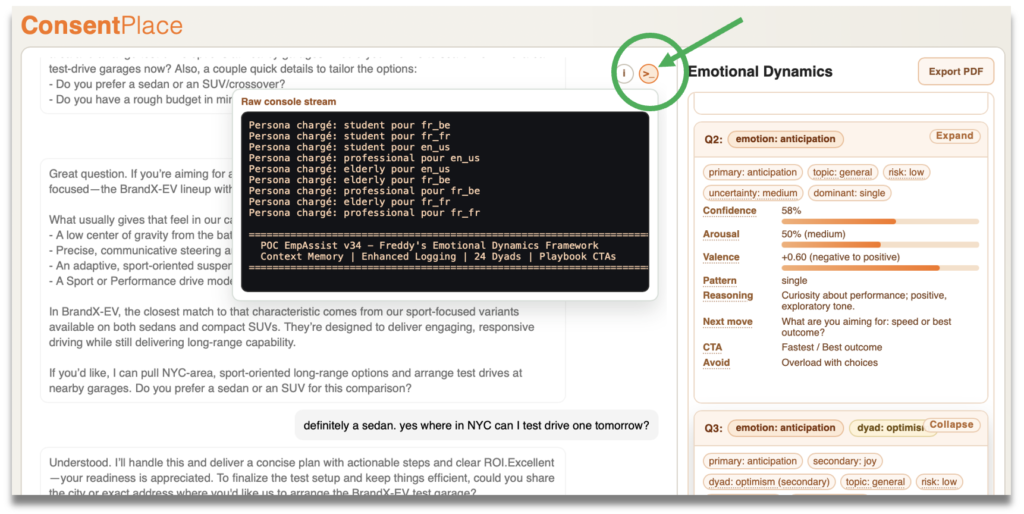Select the 'uncertainty: medium' tag in Q2
Viewport: 1024px width, 514px height.
(x=753, y=193)
